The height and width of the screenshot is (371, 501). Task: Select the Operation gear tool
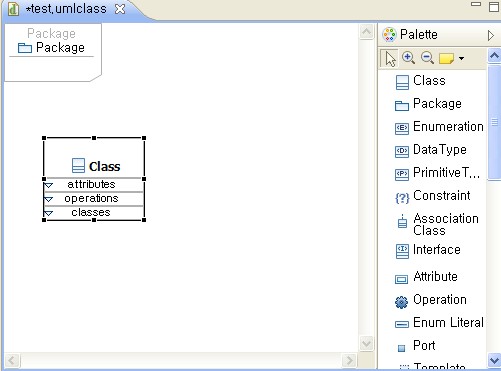431,300
